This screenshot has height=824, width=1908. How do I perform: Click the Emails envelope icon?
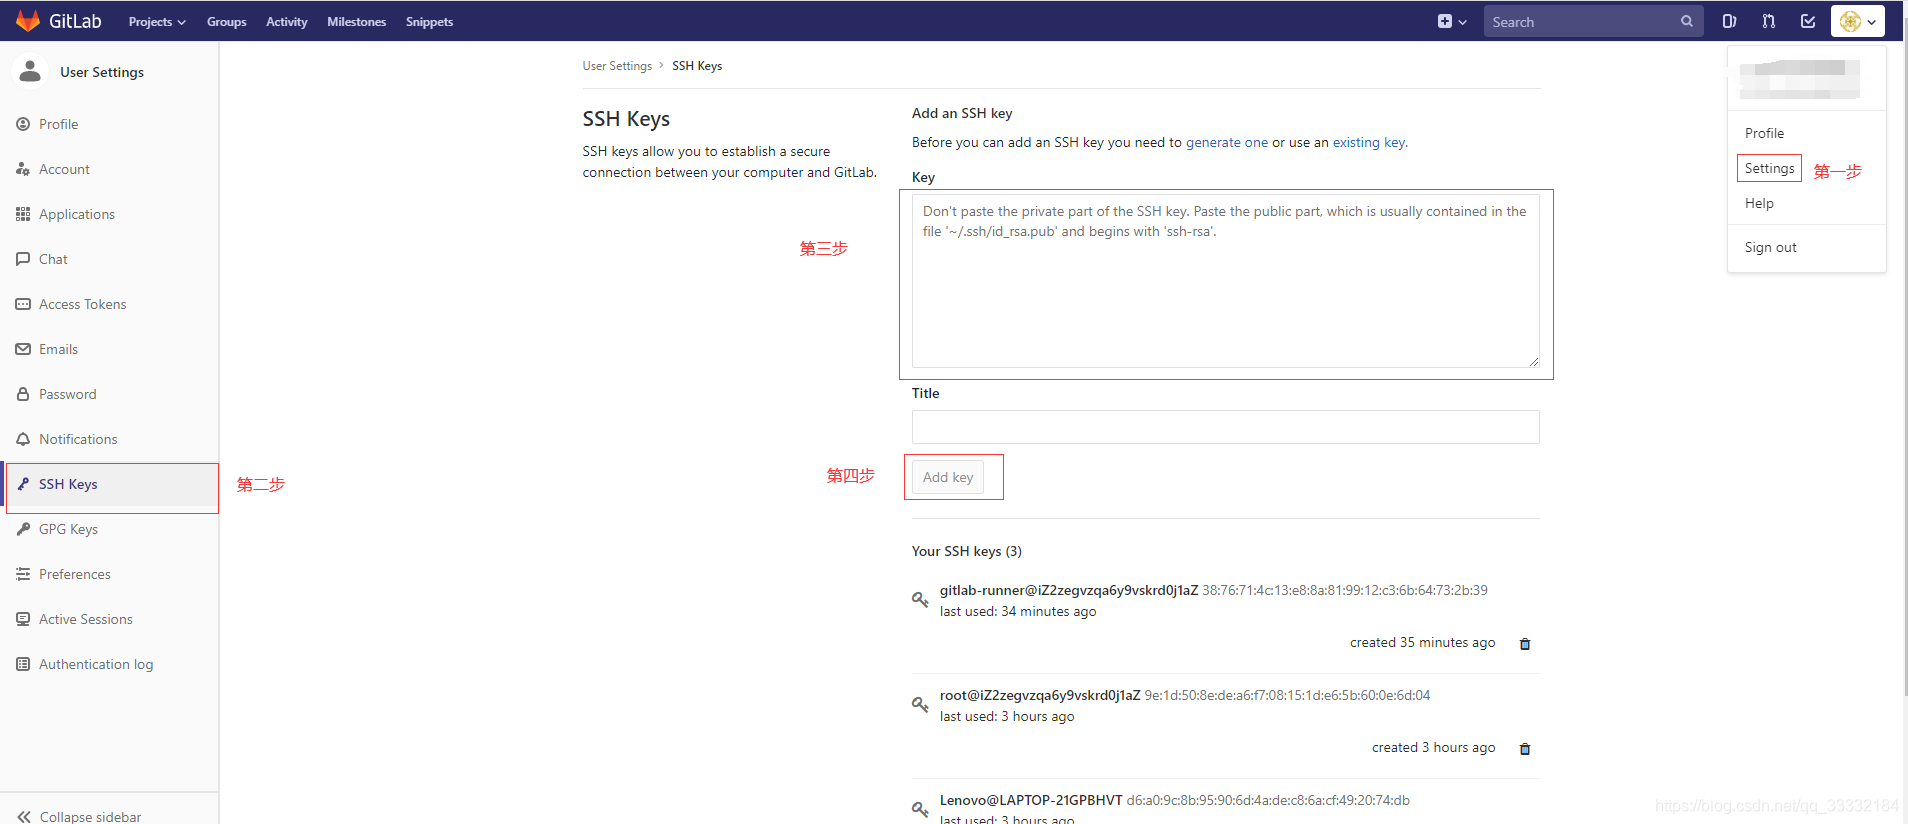23,349
